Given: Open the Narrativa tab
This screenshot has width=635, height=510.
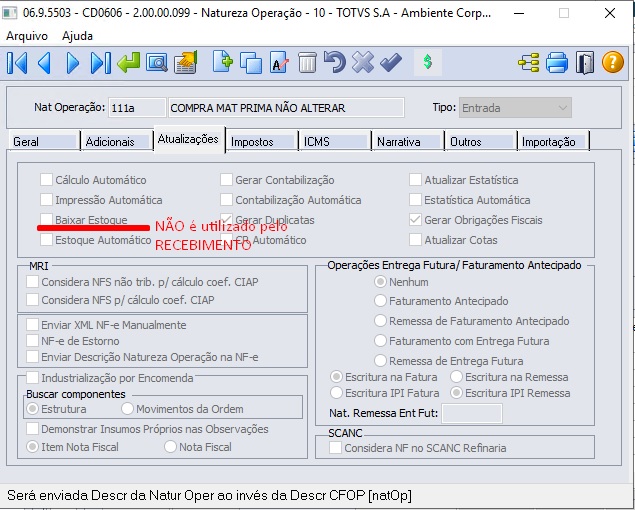Looking at the screenshot, I should pos(408,142).
